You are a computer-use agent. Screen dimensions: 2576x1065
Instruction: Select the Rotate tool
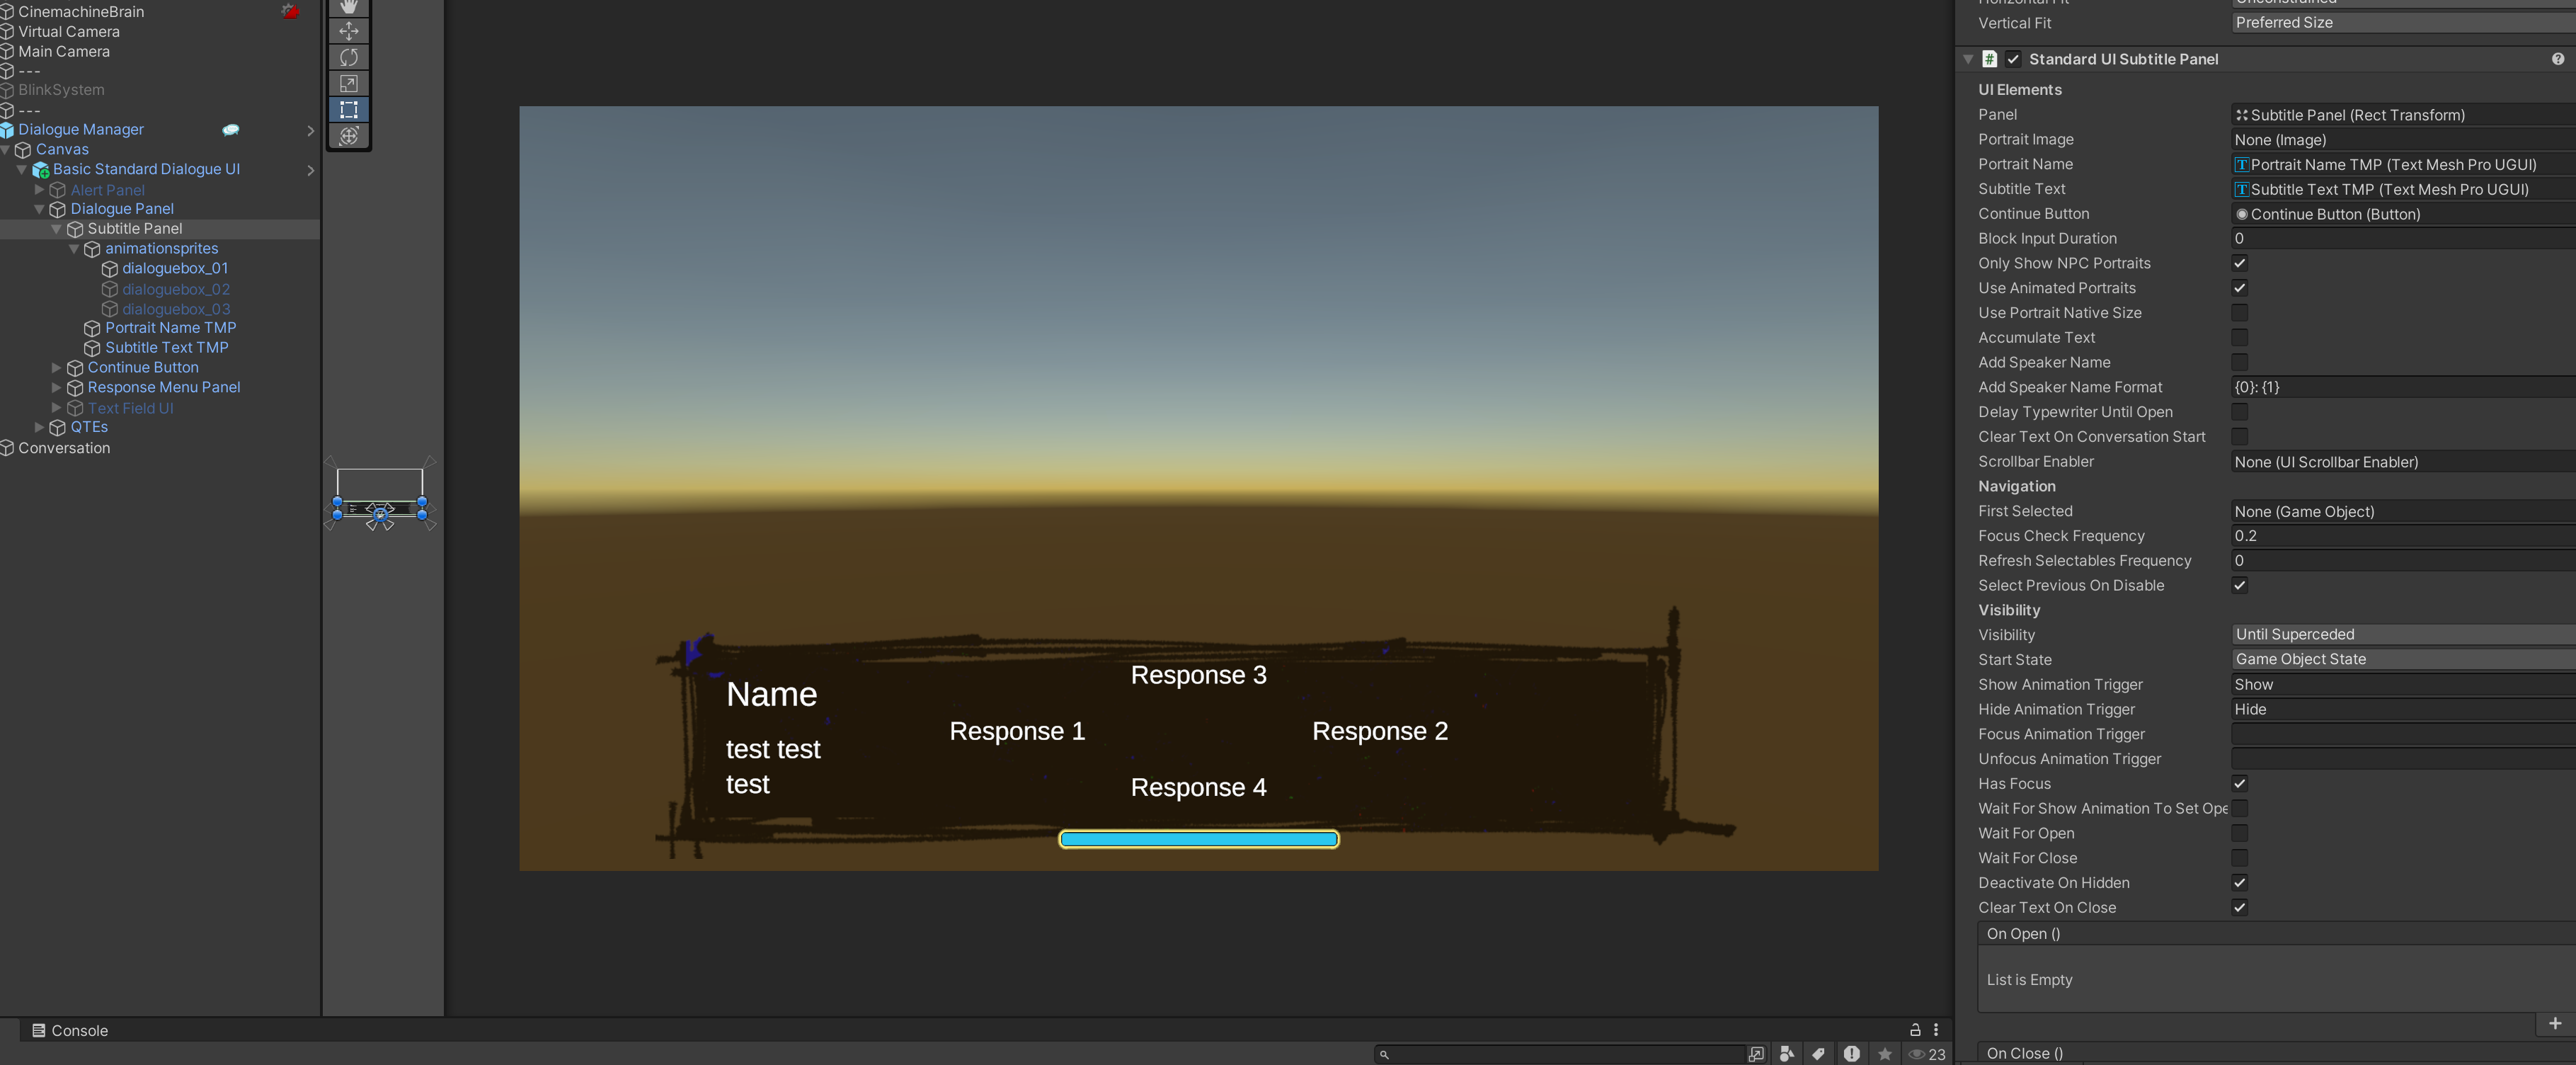click(349, 57)
